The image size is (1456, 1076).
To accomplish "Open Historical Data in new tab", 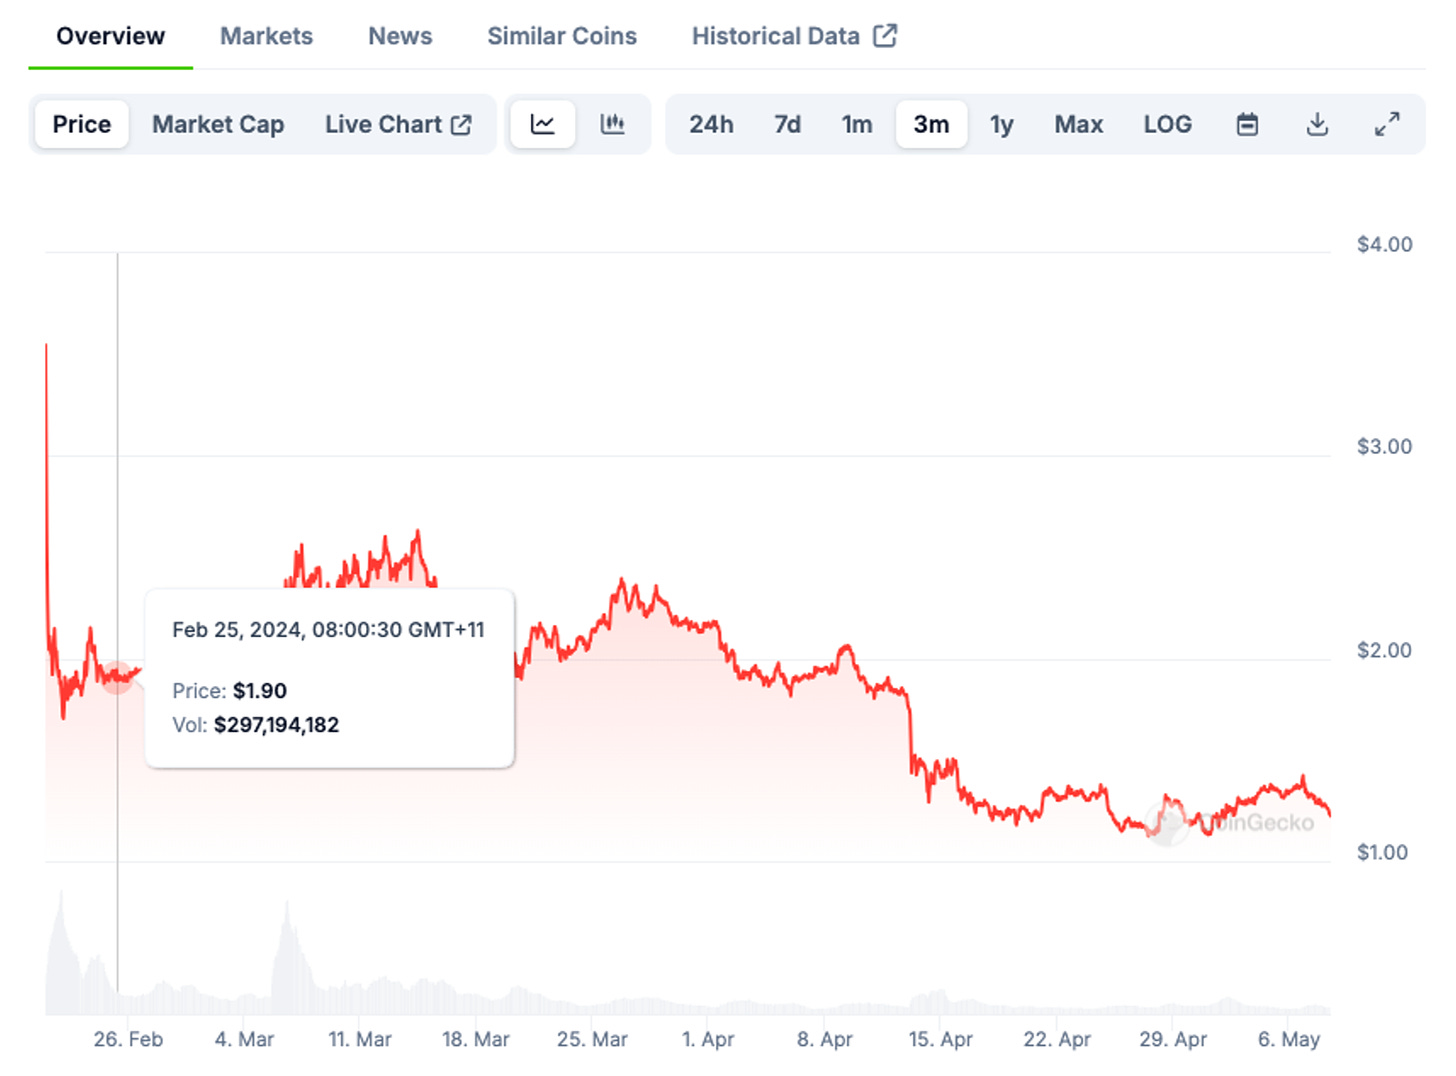I will point(794,36).
